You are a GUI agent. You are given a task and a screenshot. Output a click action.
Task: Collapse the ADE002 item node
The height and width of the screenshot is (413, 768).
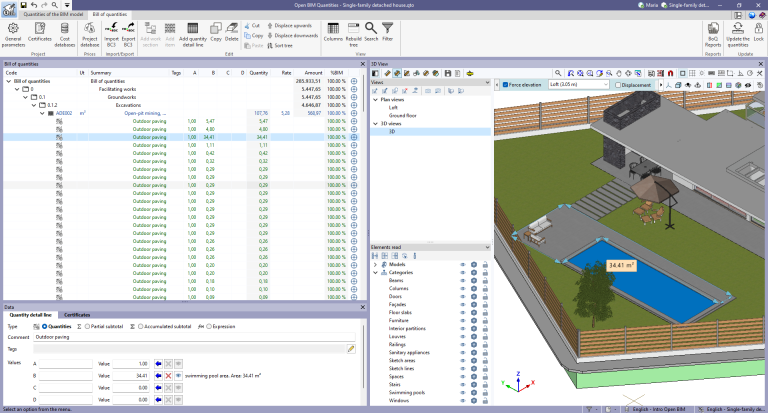[42, 113]
